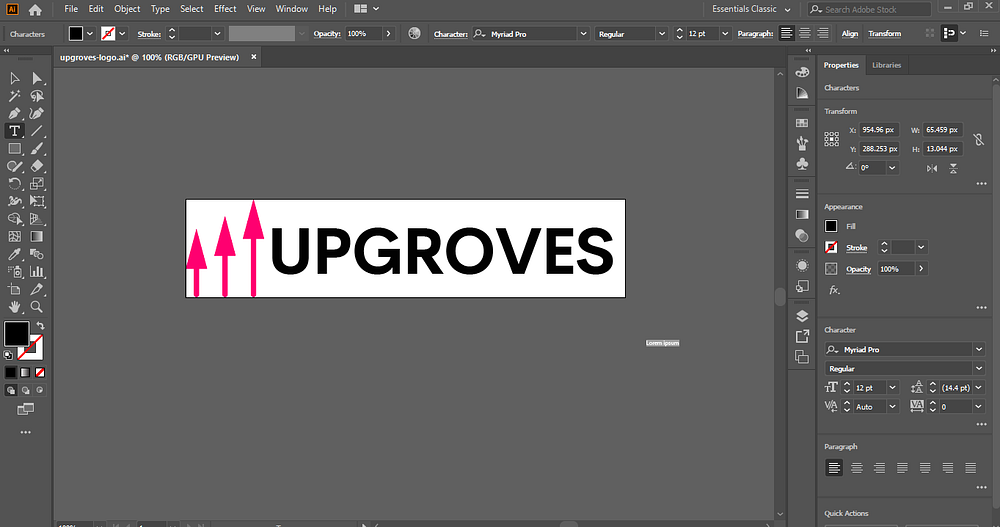1000x527 pixels.
Task: Align text left in control bar
Action: [786, 33]
